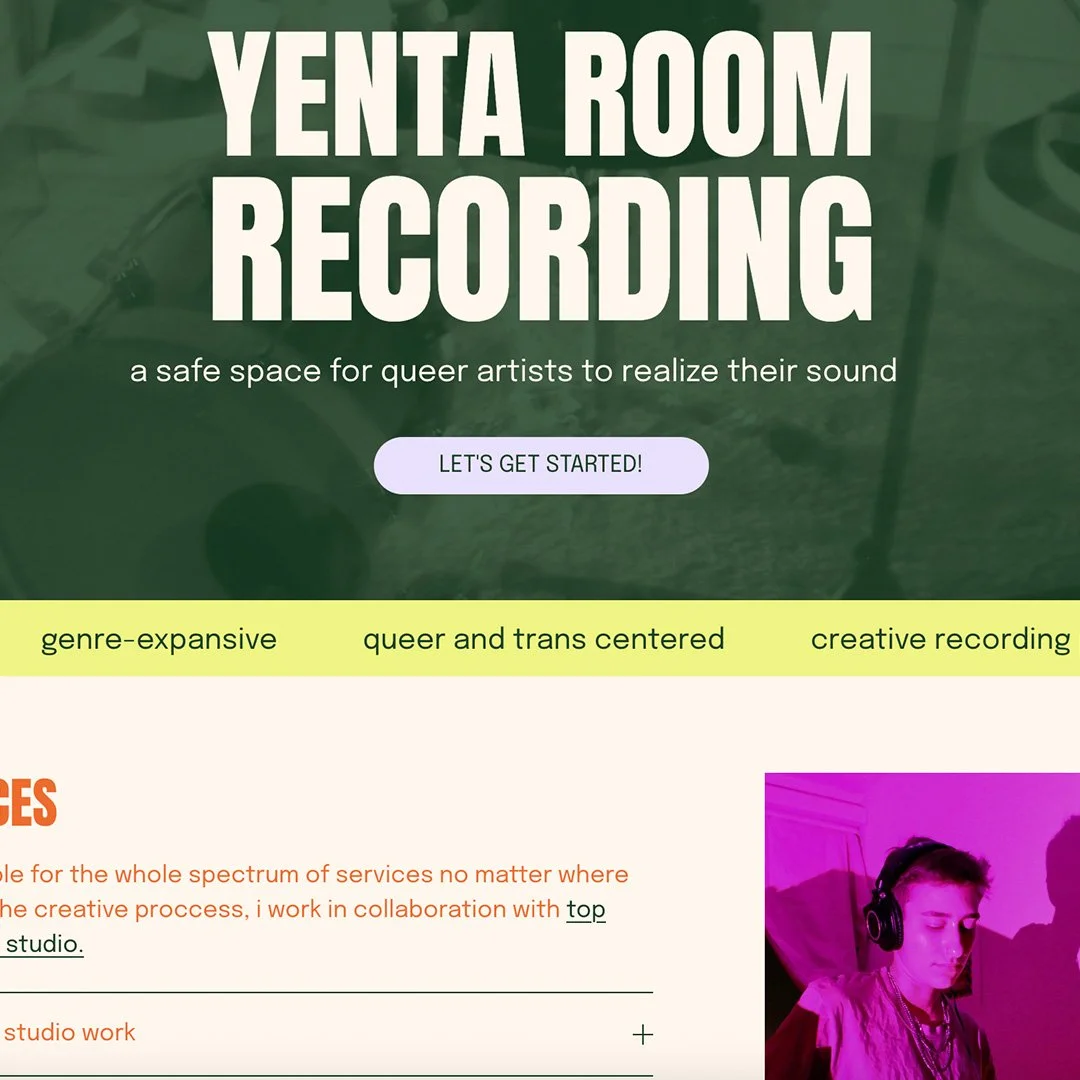This screenshot has width=1080, height=1080.
Task: Select the "studio work" accordion label
Action: [x=69, y=1032]
